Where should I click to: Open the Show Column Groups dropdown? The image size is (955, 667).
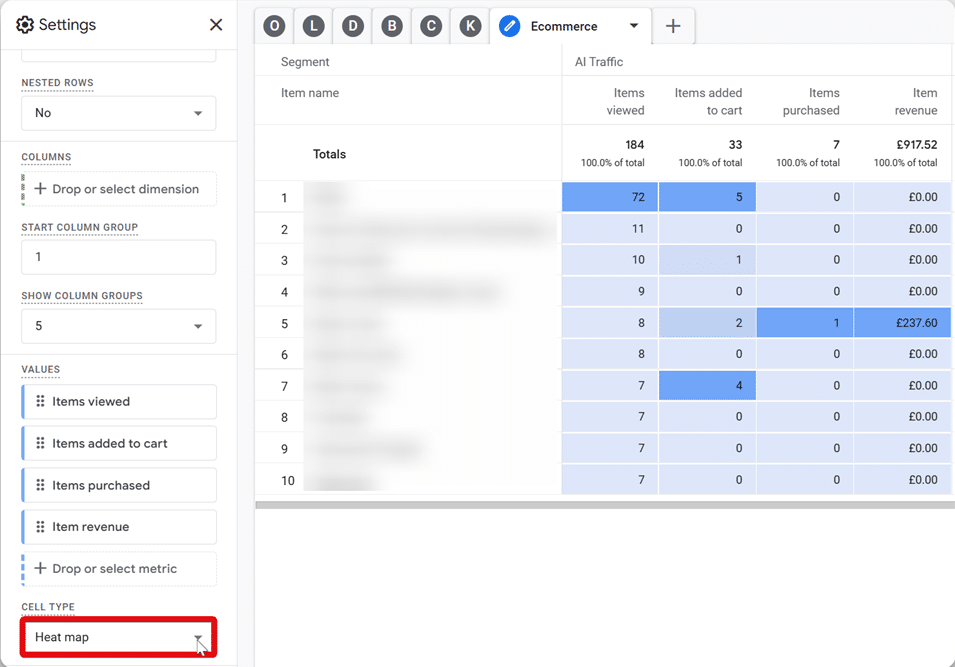(119, 326)
